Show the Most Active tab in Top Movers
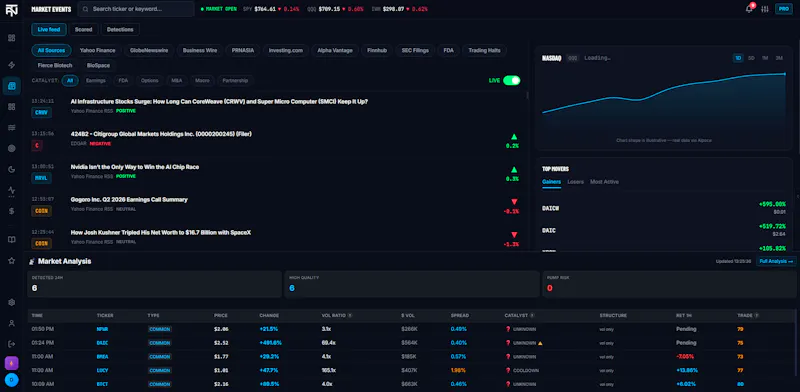800x392 pixels. (x=605, y=182)
